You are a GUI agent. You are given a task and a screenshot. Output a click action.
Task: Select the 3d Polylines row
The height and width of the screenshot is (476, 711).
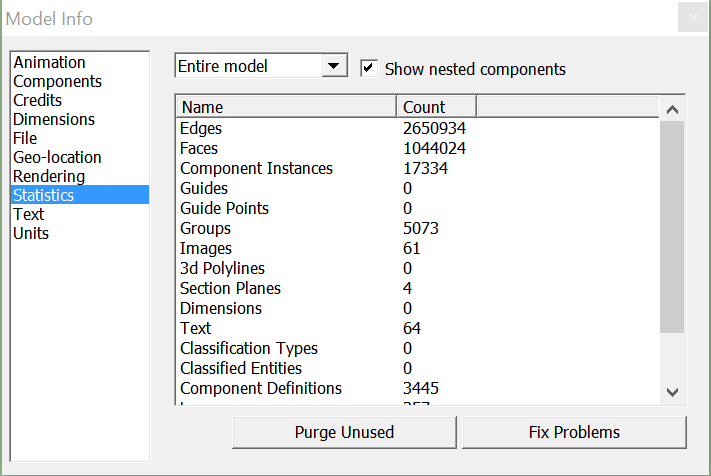417,268
